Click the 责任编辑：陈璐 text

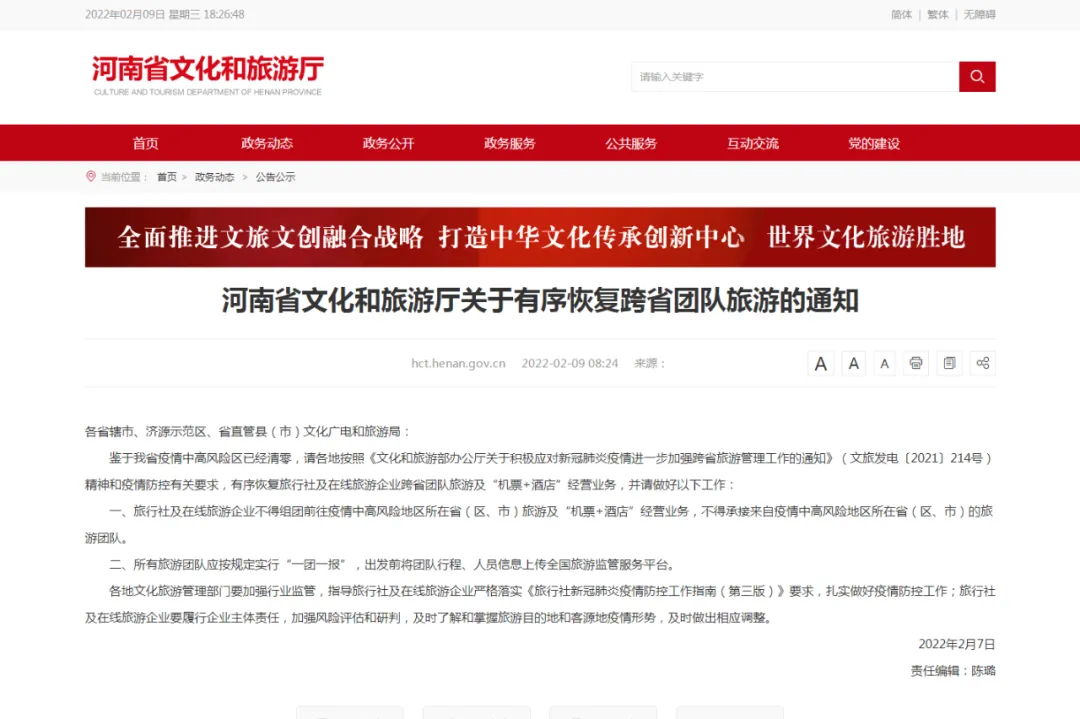[953, 671]
